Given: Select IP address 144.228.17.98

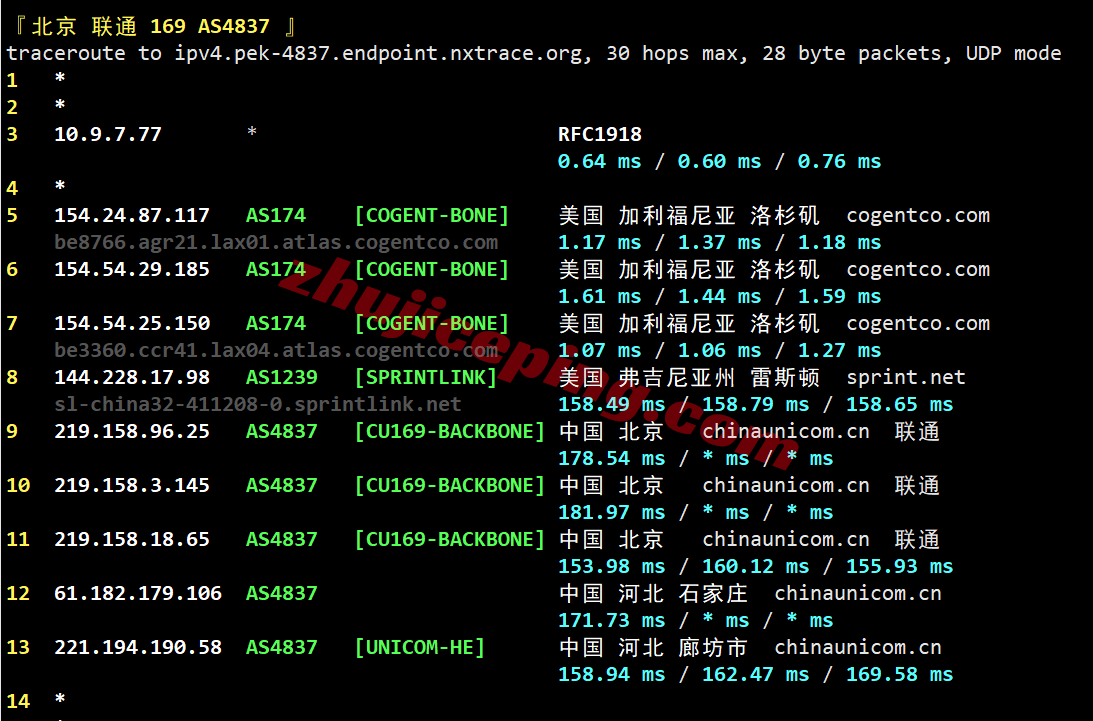Looking at the screenshot, I should click(132, 377).
